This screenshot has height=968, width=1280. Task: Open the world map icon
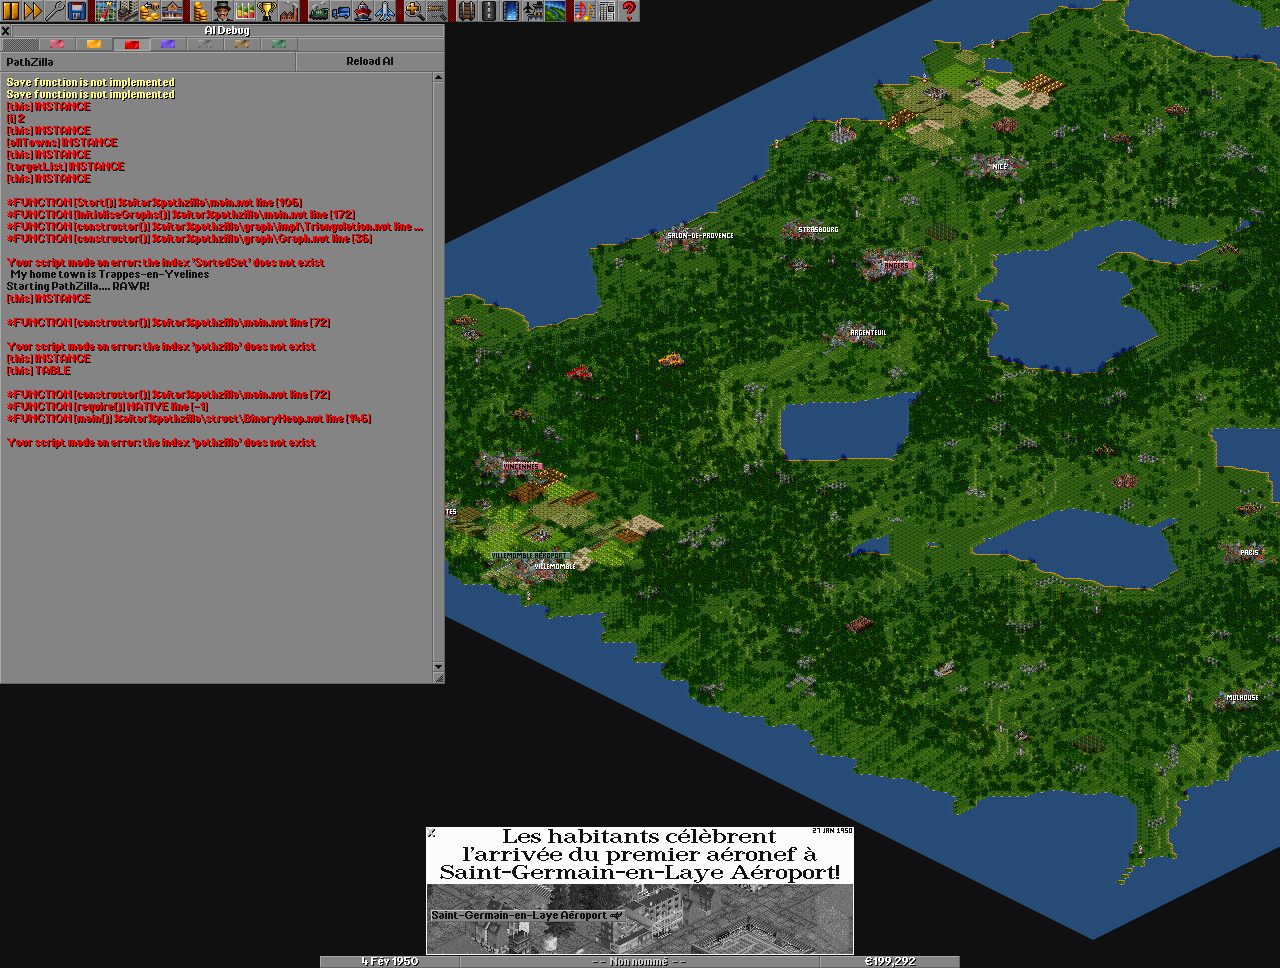click(x=105, y=11)
